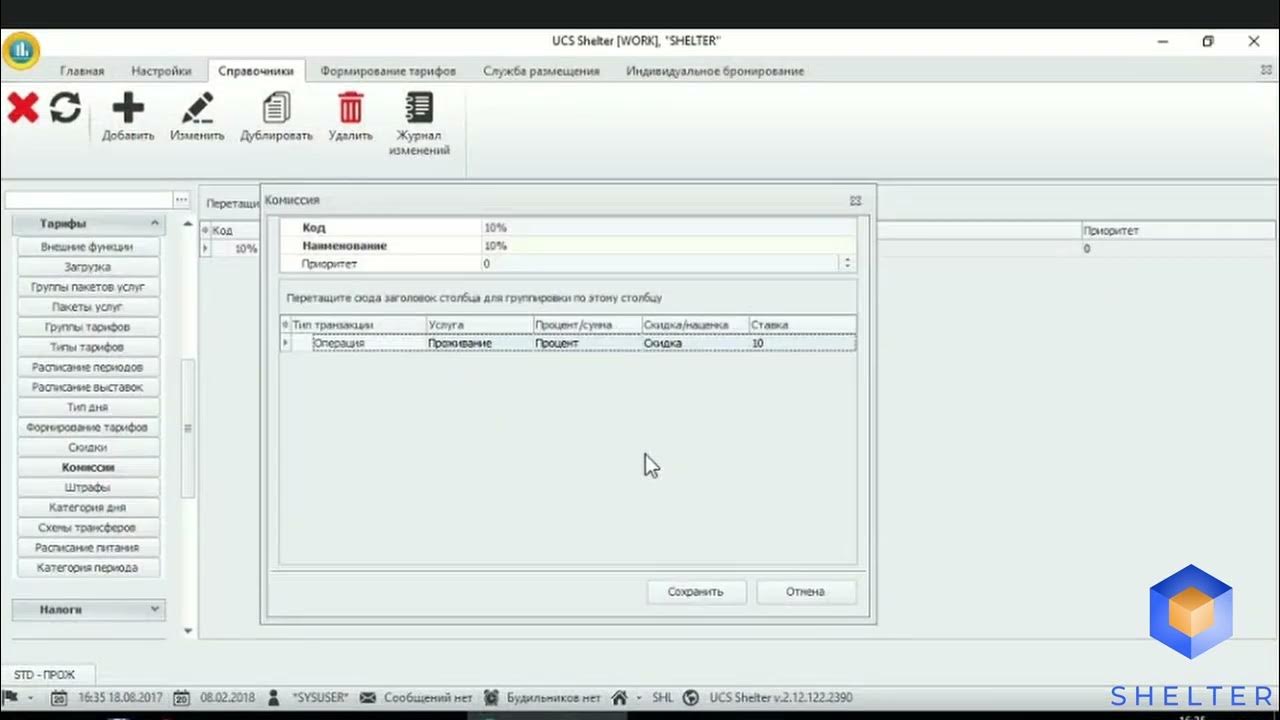Click the Отмена button

(805, 591)
